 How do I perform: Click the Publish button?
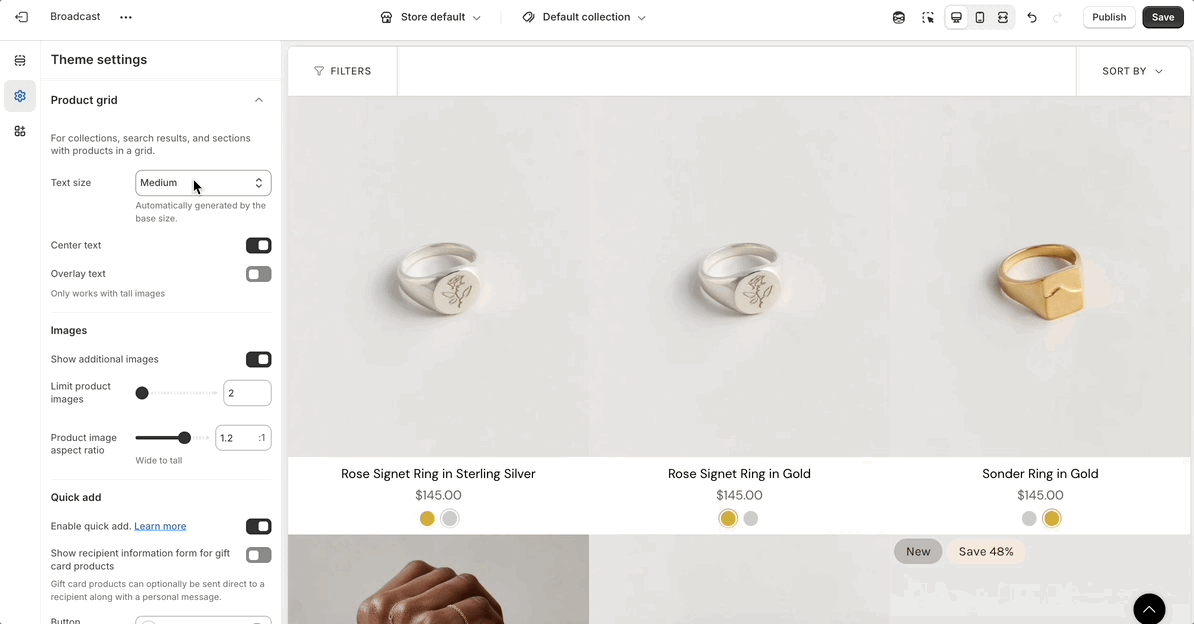coord(1109,17)
